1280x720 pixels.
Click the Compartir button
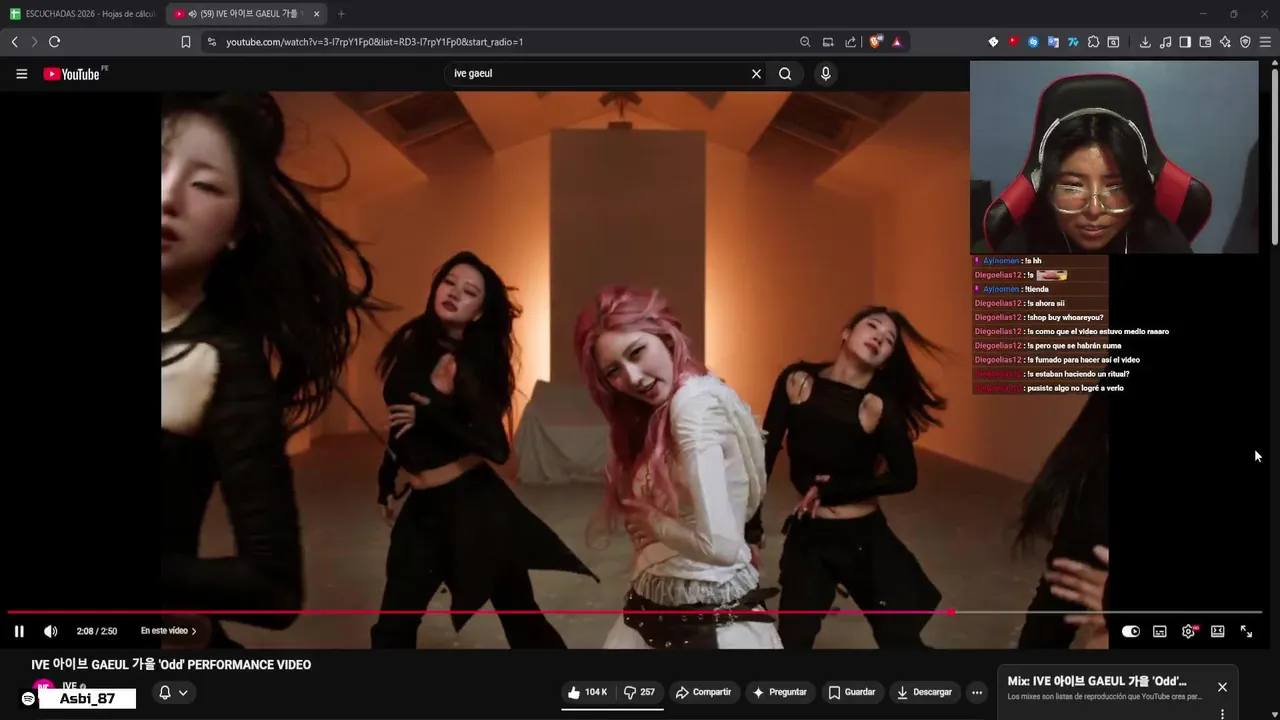[703, 692]
